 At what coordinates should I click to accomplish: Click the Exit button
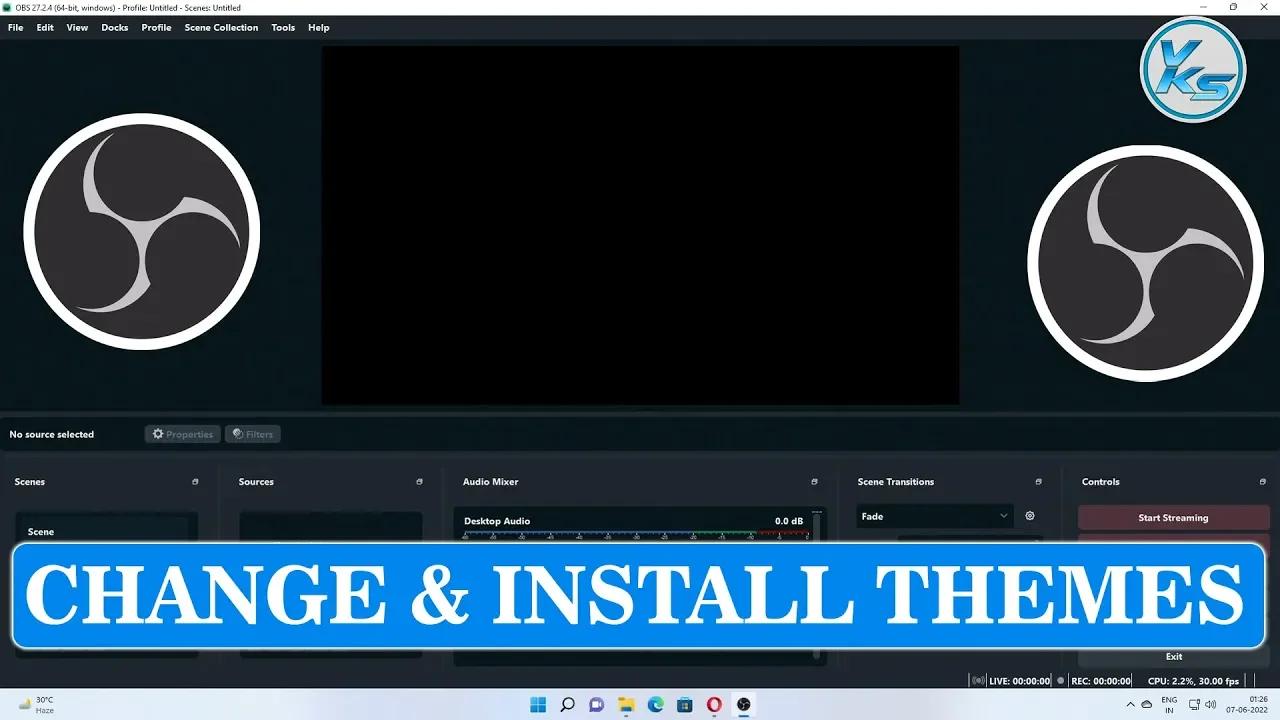(x=1173, y=656)
